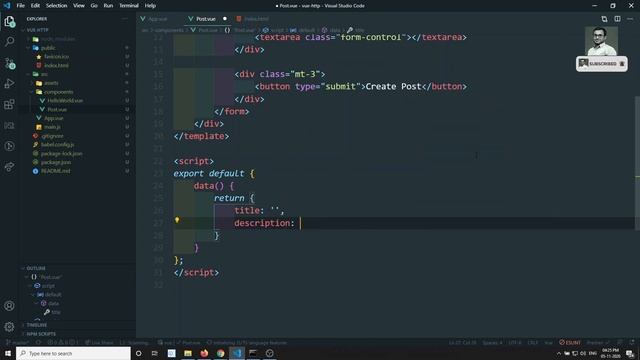Open the Edit menu
This screenshot has height=360, width=640.
point(35,6)
